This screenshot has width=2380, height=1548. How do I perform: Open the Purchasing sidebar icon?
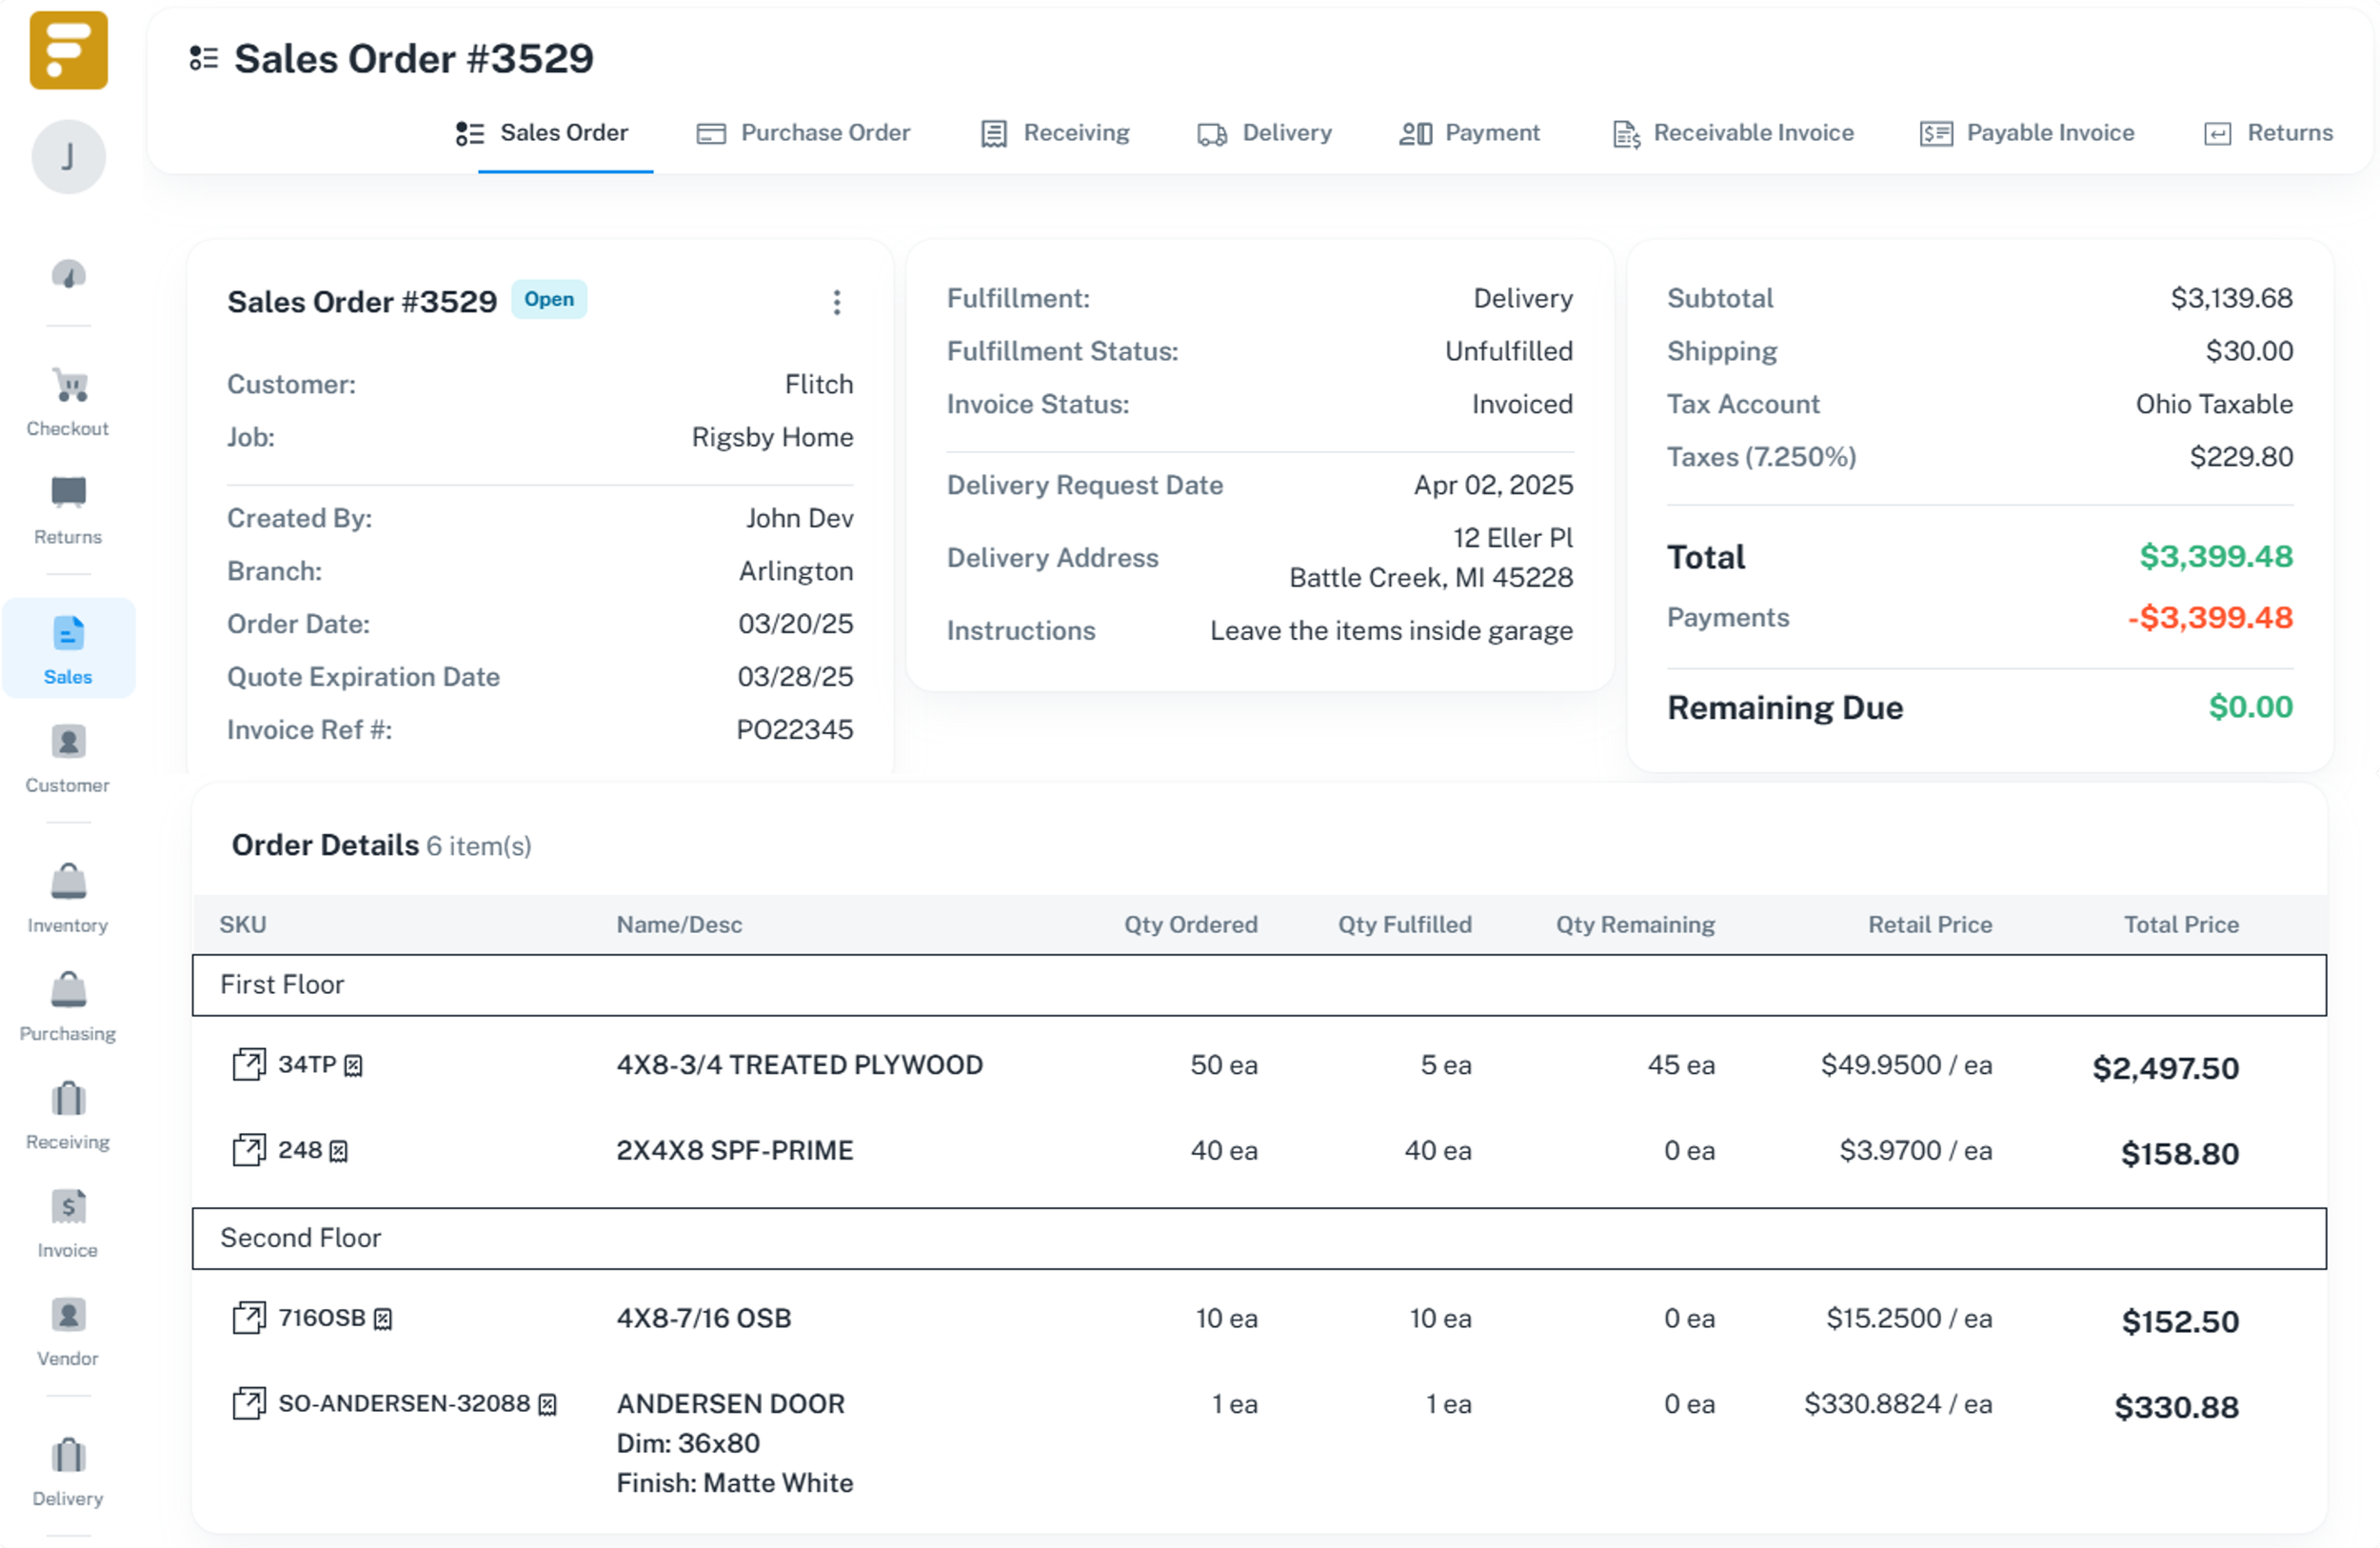[x=68, y=991]
